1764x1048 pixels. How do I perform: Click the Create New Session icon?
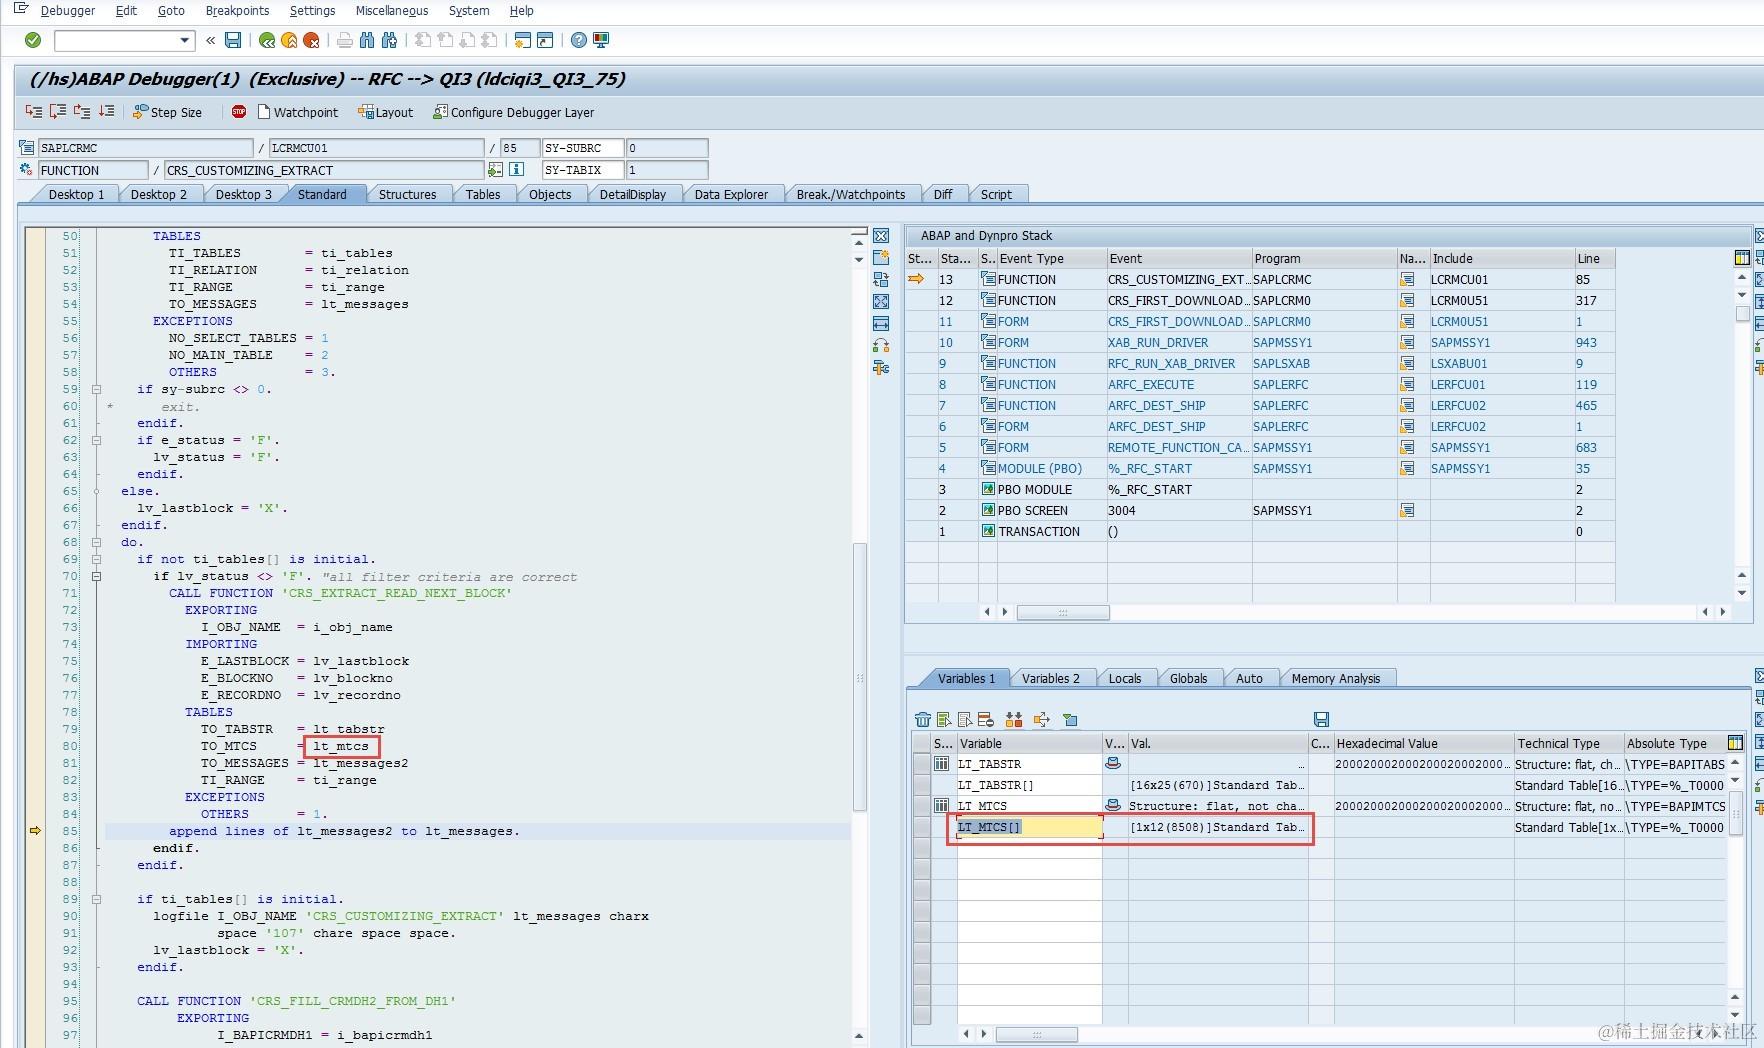(x=522, y=40)
